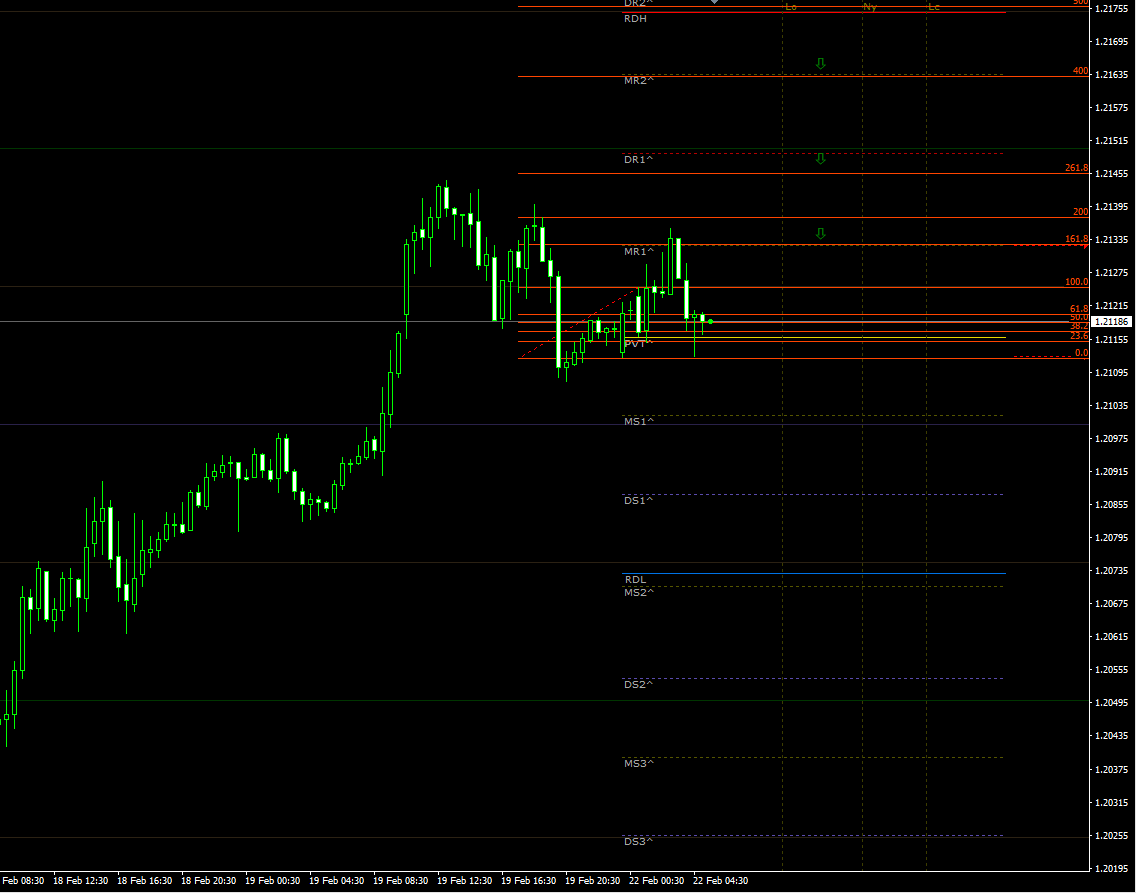Select the green down arrow near DR1 level
The width and height of the screenshot is (1136, 893).
tap(820, 157)
